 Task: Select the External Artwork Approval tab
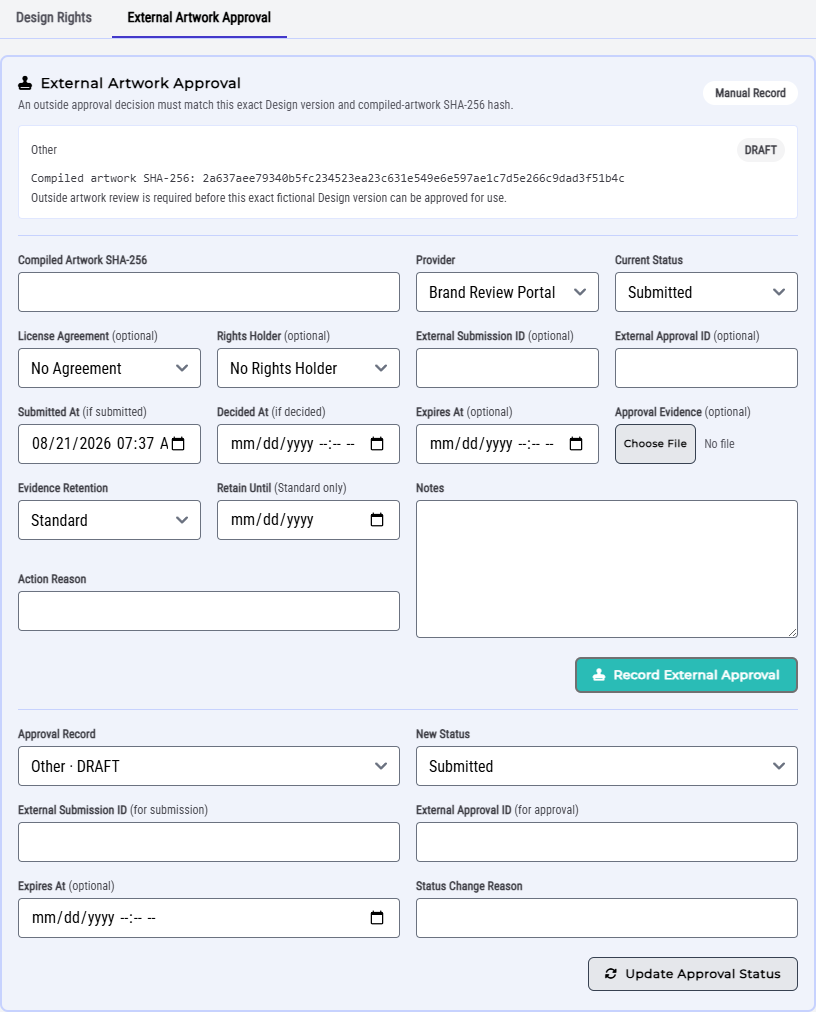point(199,17)
